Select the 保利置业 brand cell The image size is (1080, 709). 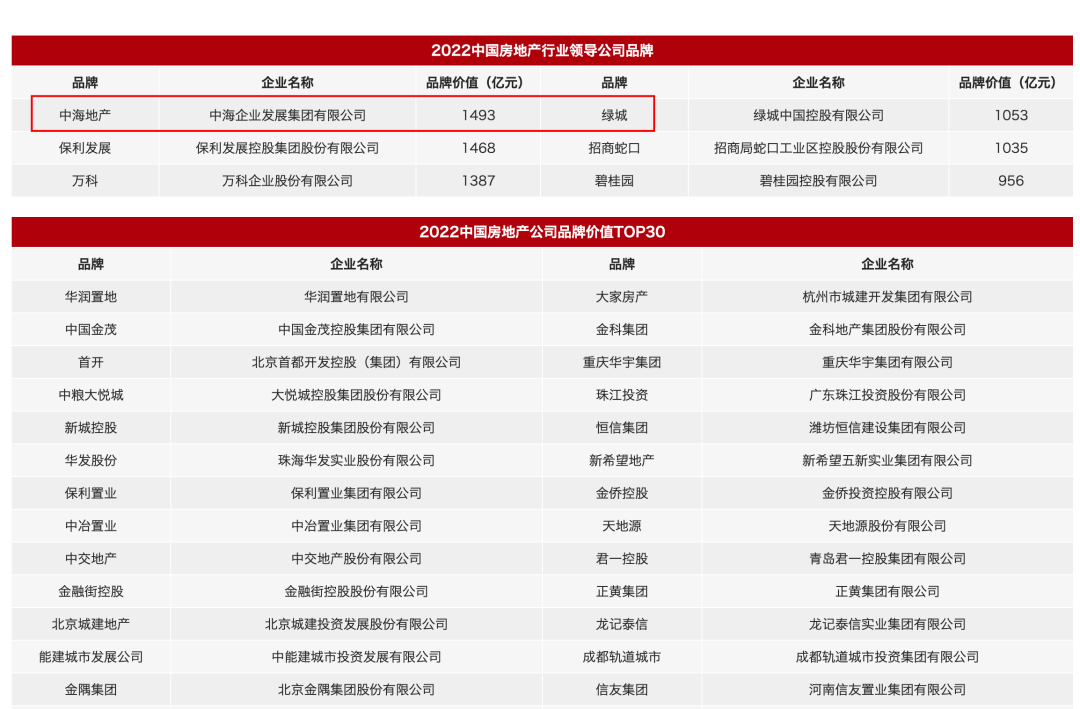[90, 493]
